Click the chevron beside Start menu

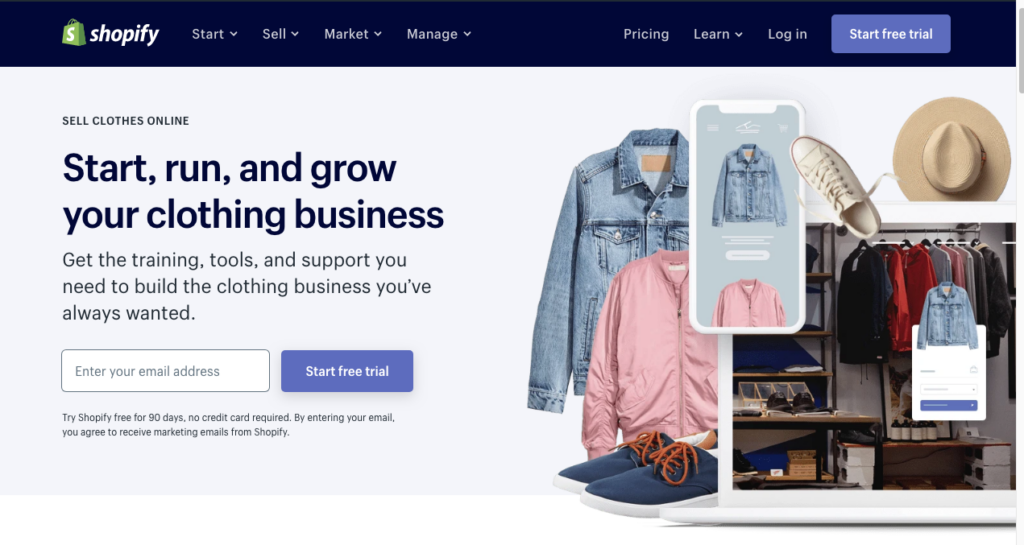coord(234,34)
